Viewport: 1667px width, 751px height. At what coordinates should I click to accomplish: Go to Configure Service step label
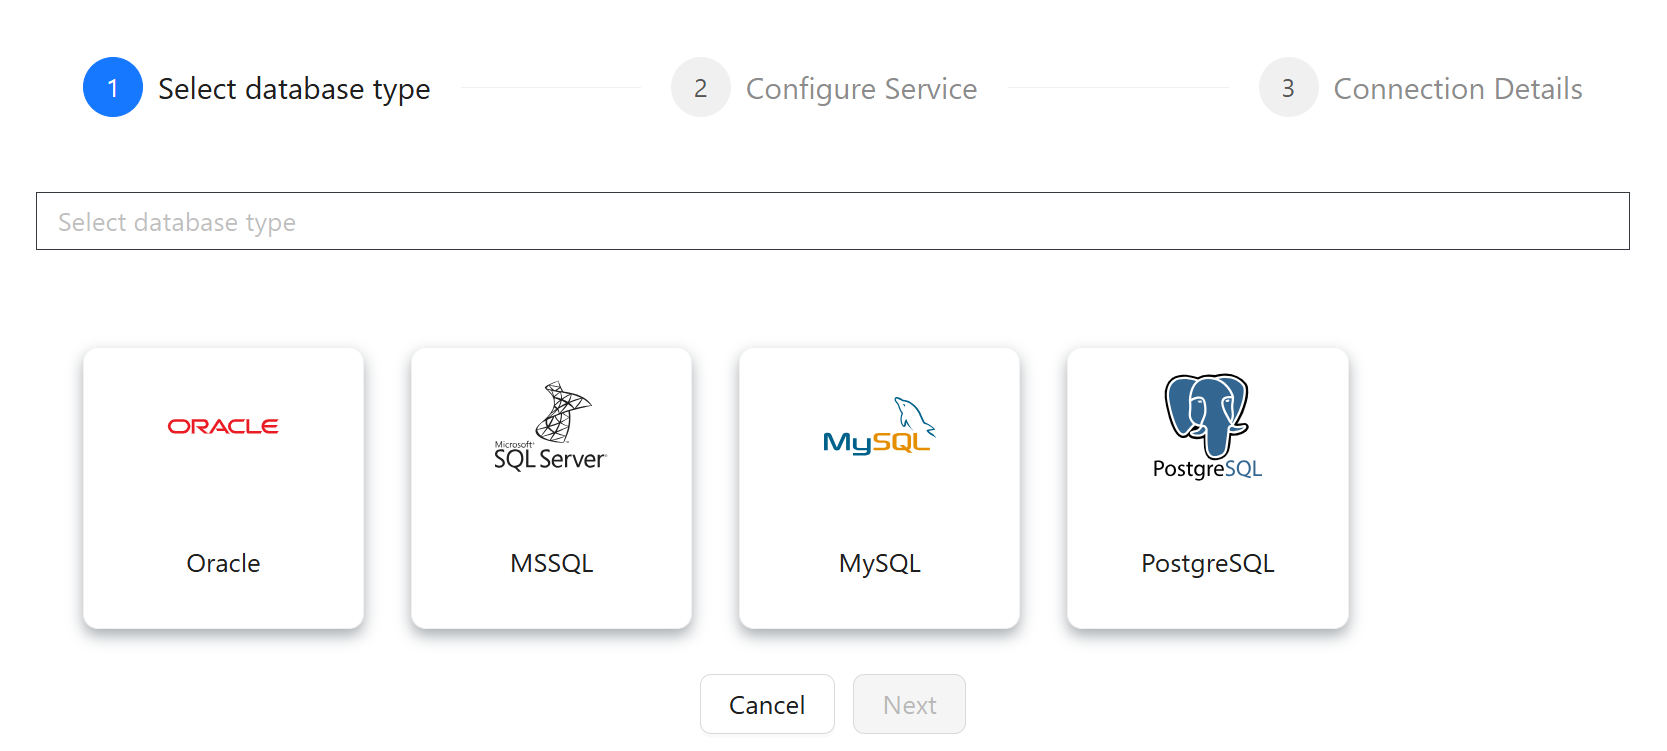pos(861,89)
